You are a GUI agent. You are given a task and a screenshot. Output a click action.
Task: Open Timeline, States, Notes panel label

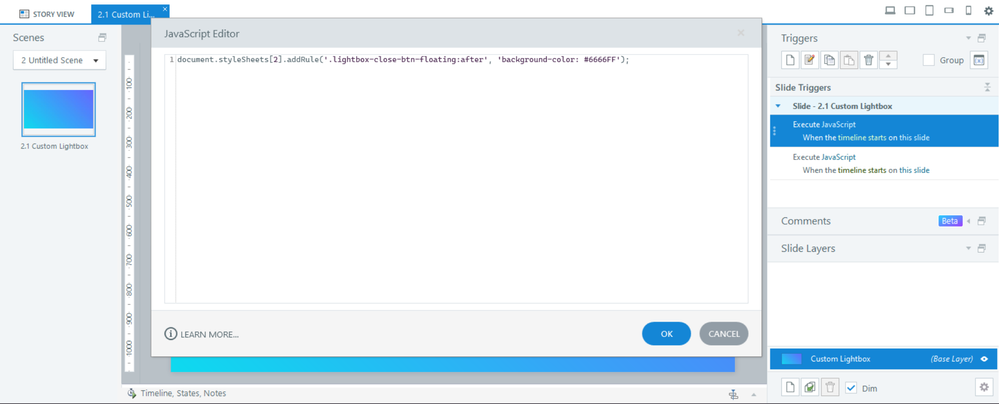(183, 393)
